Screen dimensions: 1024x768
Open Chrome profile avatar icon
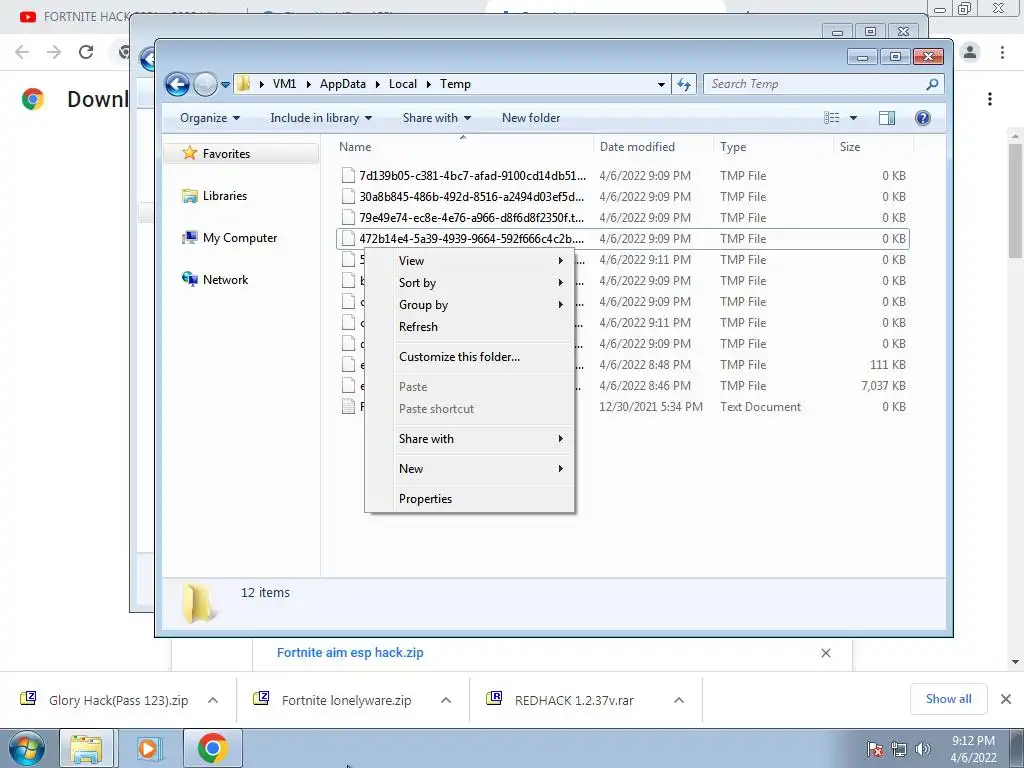coord(970,52)
